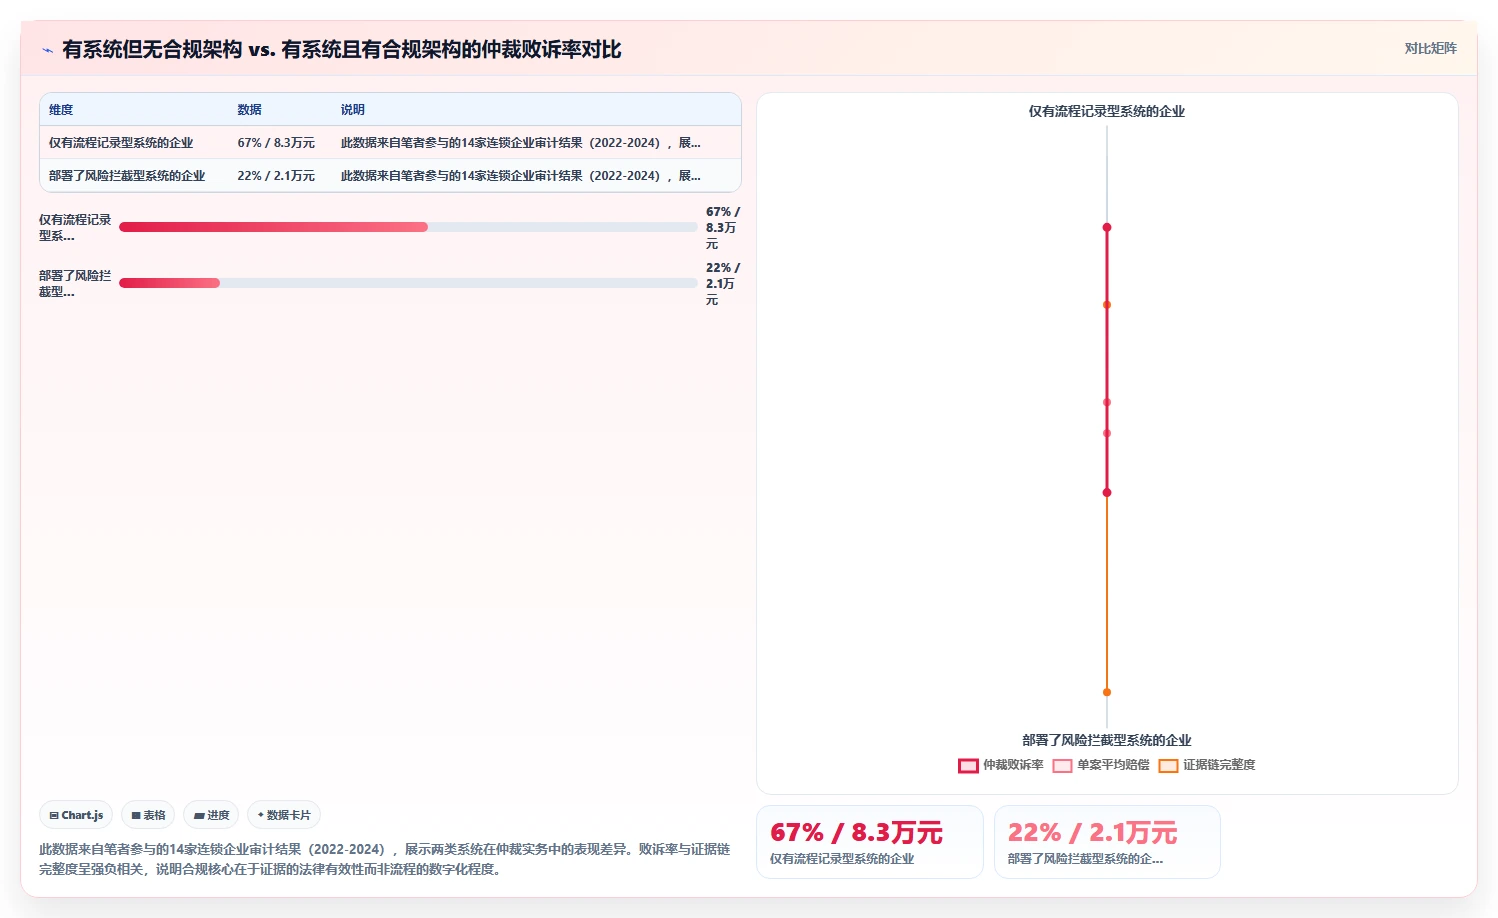Click the upper orange data point on the red line
The width and height of the screenshot is (1498, 918).
pyautogui.click(x=1107, y=305)
